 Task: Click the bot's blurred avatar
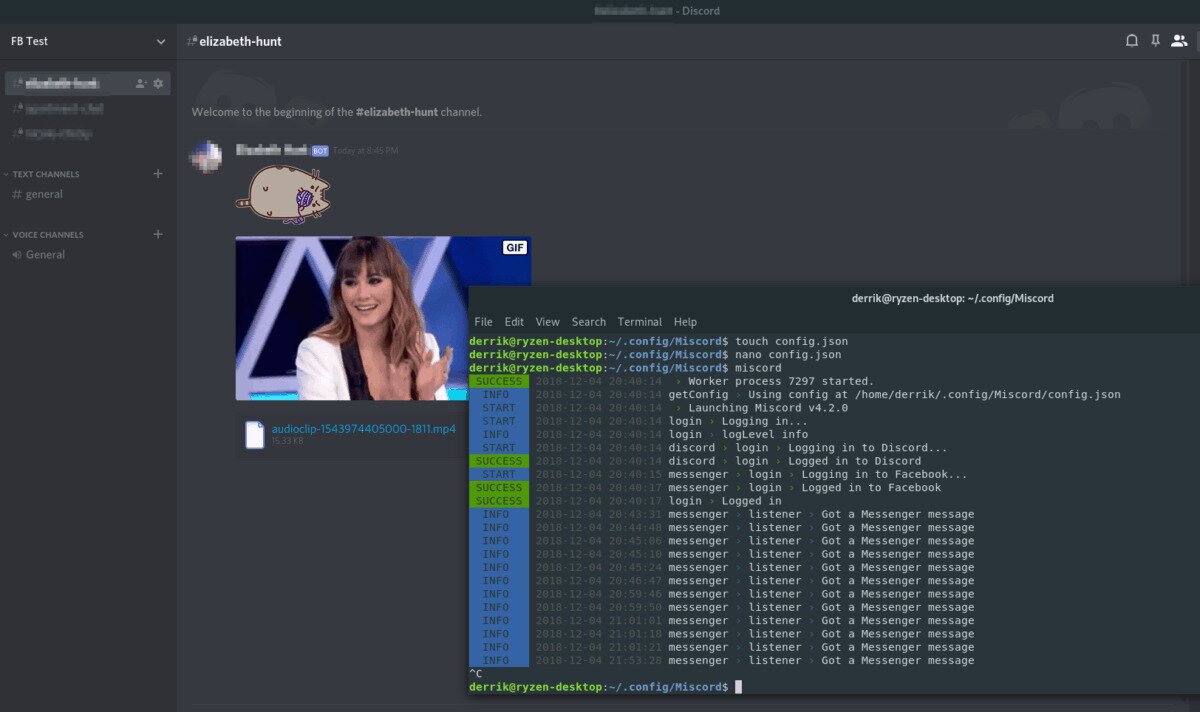coord(207,156)
